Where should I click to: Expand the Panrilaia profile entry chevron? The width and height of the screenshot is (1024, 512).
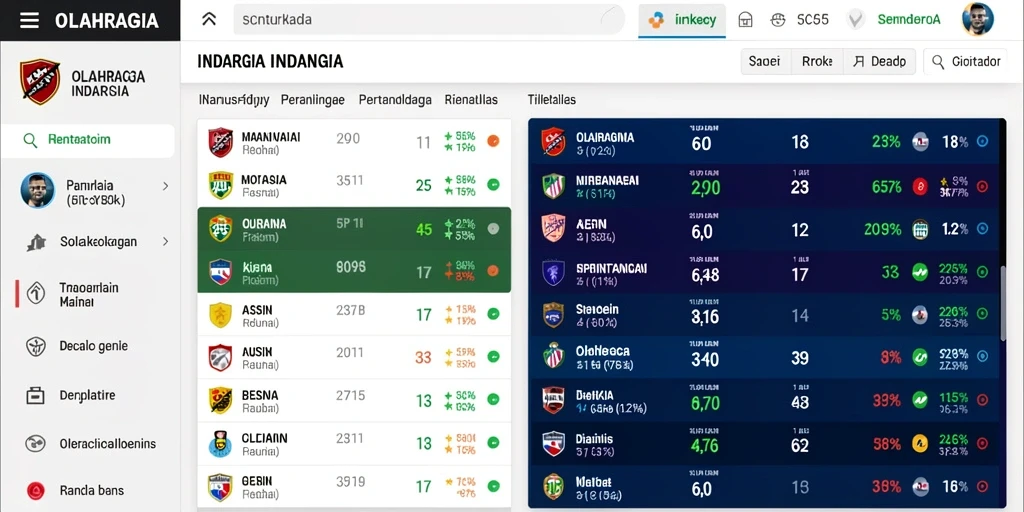coord(166,186)
